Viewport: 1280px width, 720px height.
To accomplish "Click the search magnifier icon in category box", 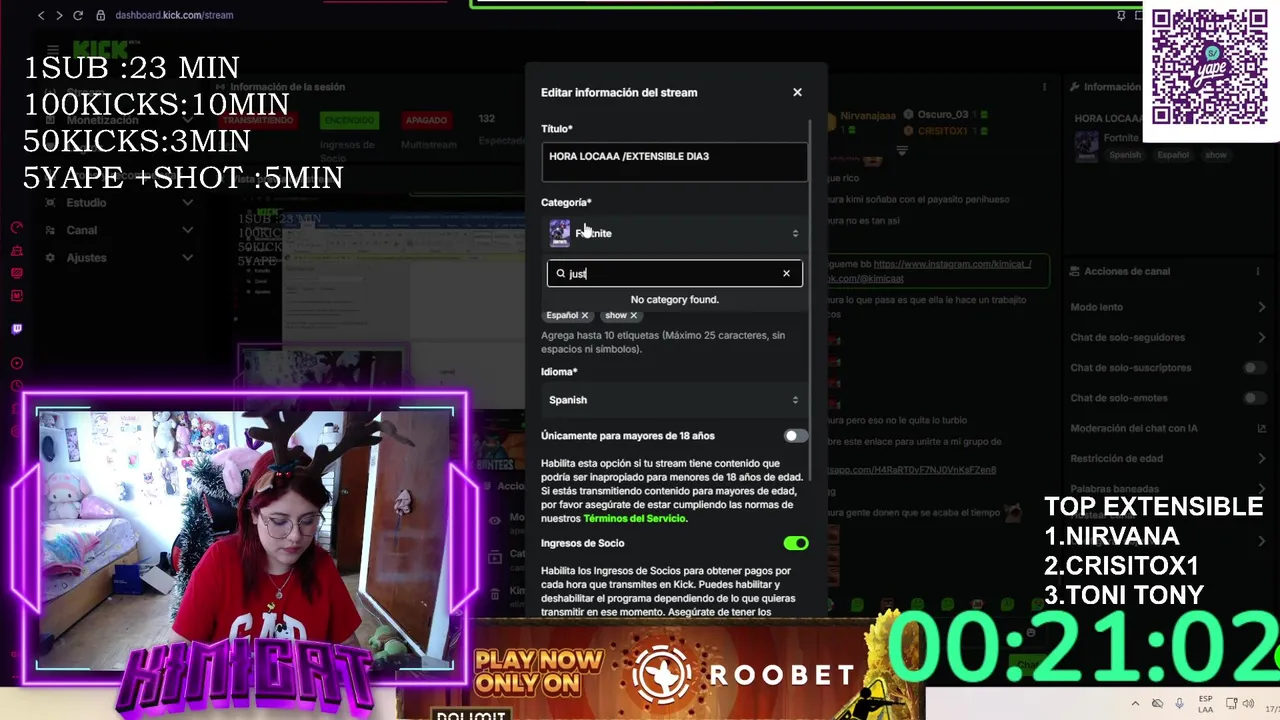I will point(561,273).
